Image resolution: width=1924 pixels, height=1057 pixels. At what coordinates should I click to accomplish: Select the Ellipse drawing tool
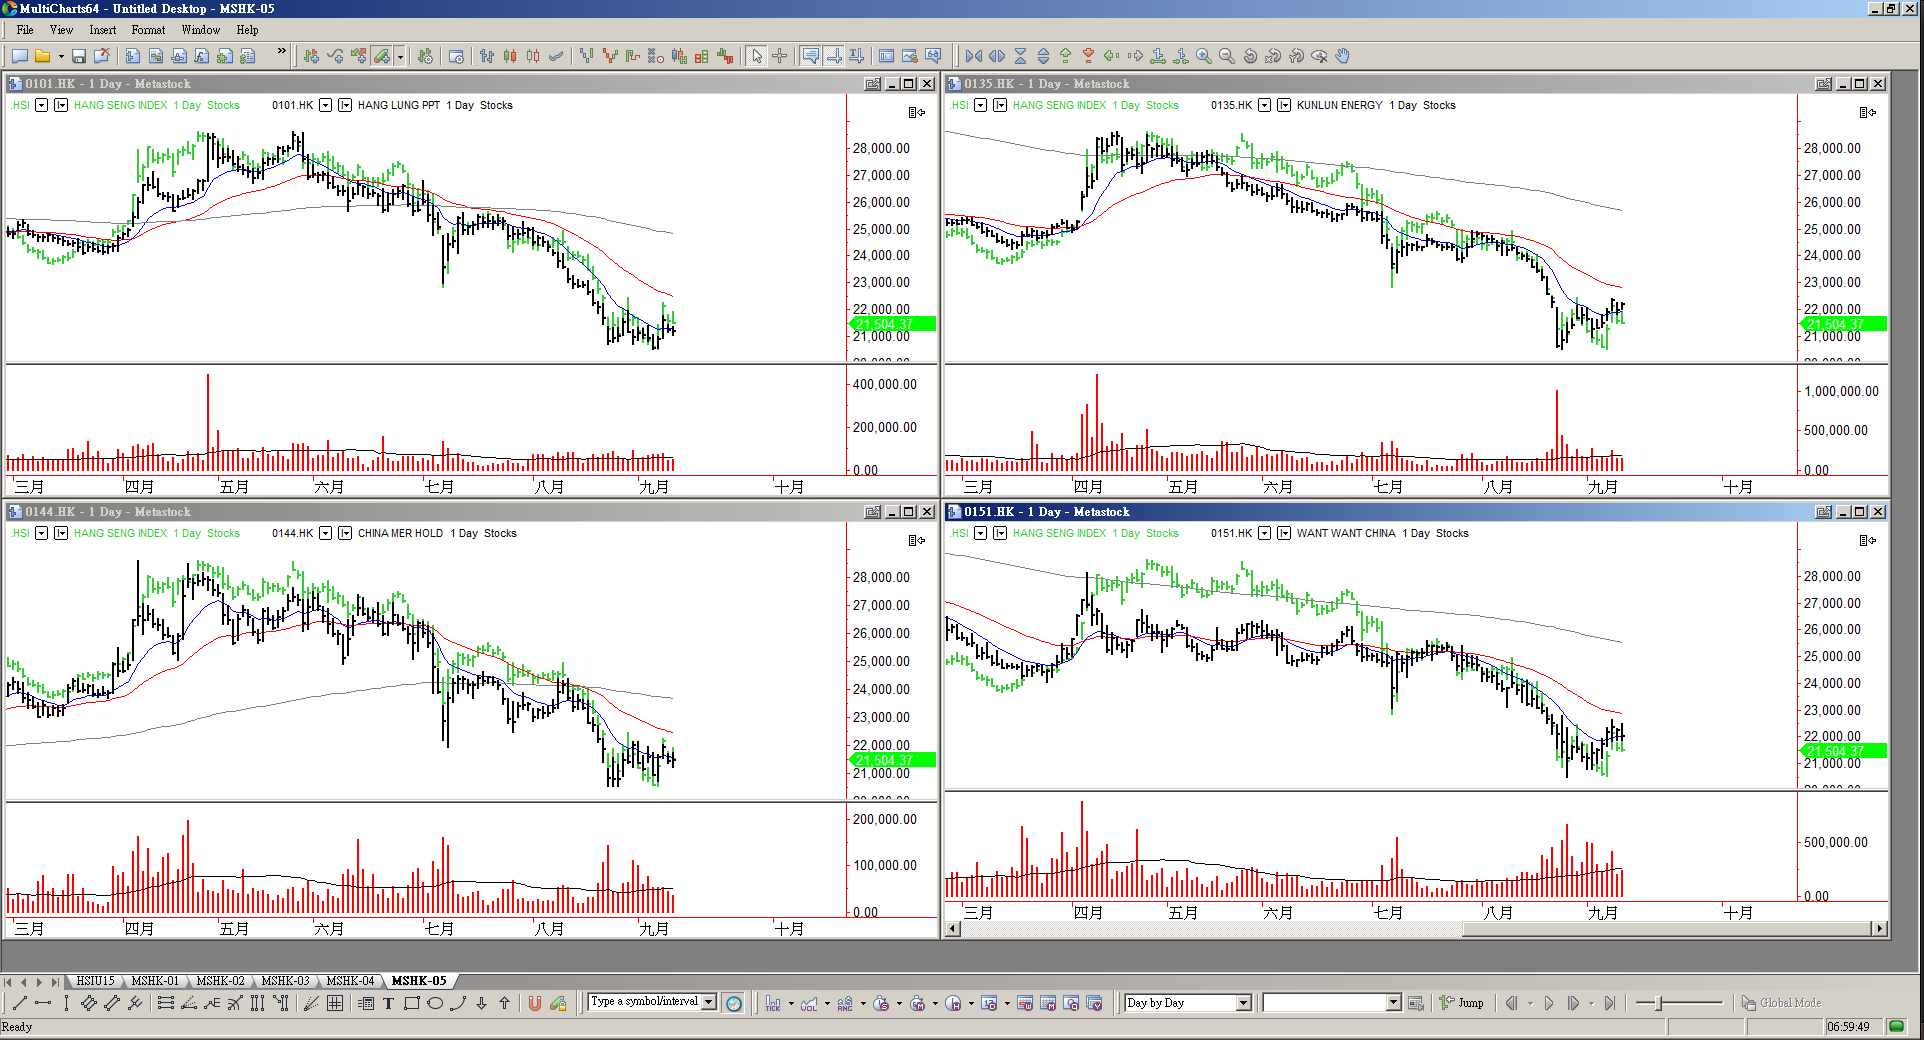[x=435, y=1003]
